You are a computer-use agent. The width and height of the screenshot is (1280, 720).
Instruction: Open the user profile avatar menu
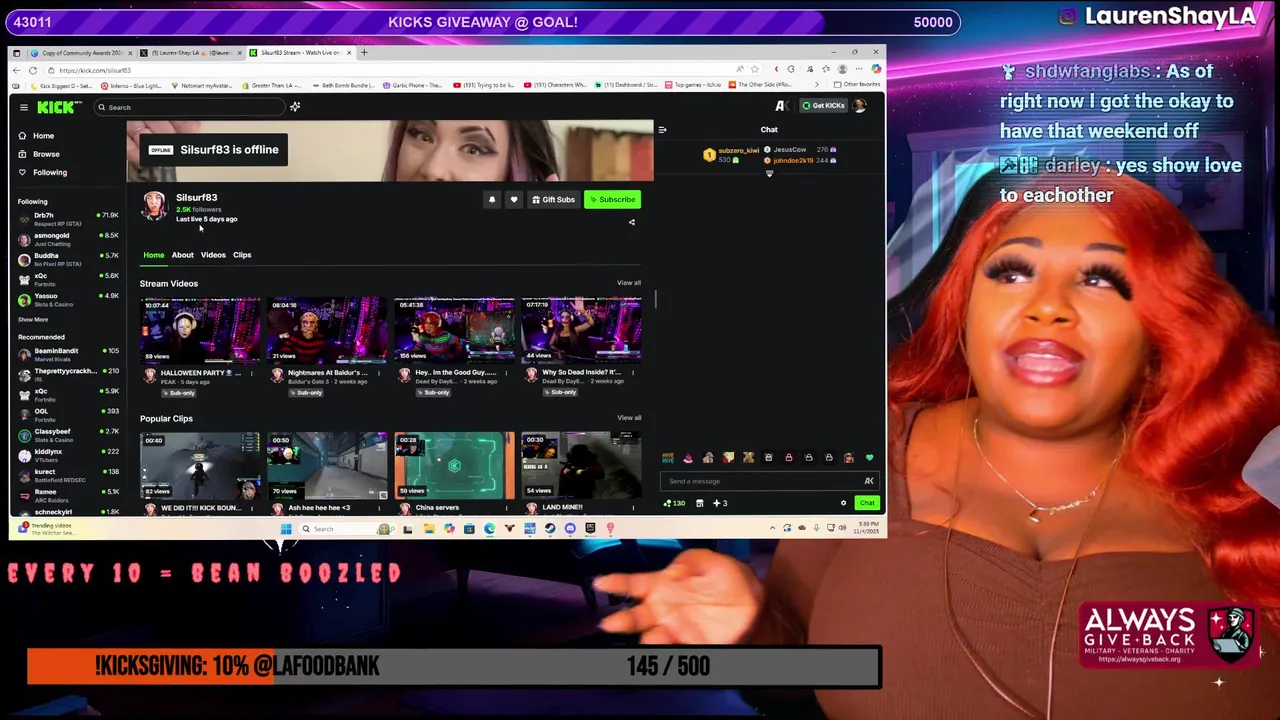tap(859, 106)
